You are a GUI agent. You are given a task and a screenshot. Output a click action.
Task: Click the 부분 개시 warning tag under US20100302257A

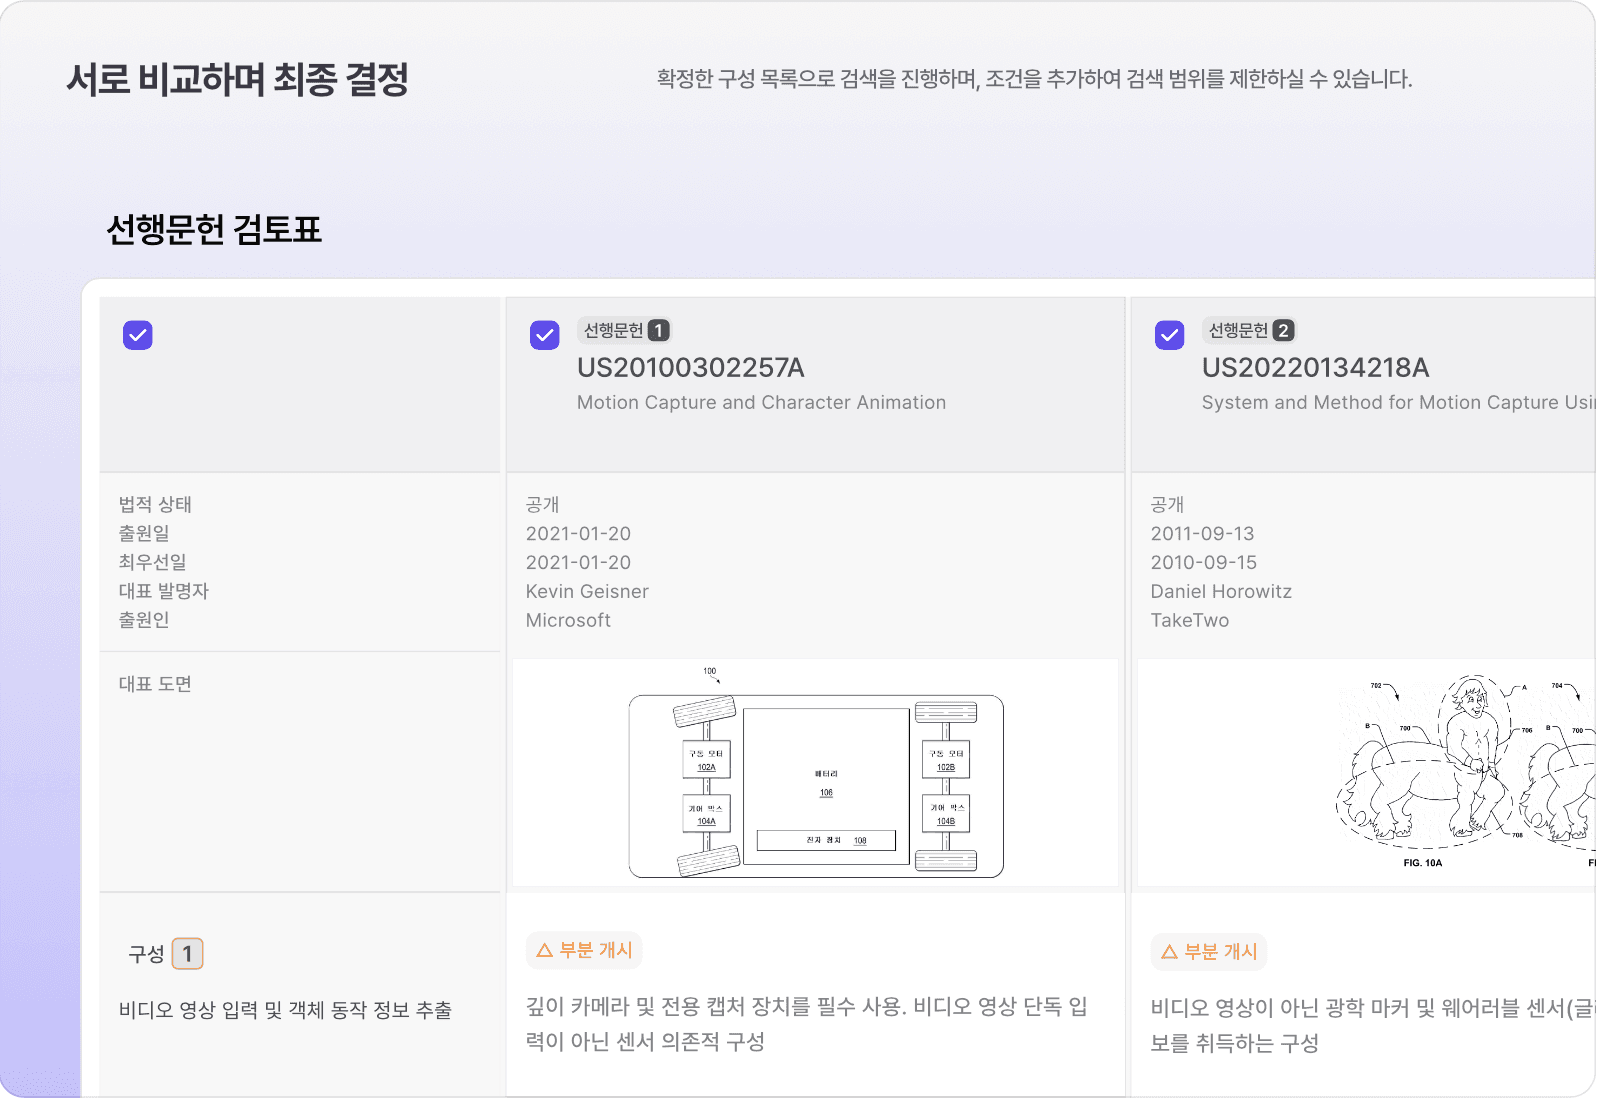(584, 950)
